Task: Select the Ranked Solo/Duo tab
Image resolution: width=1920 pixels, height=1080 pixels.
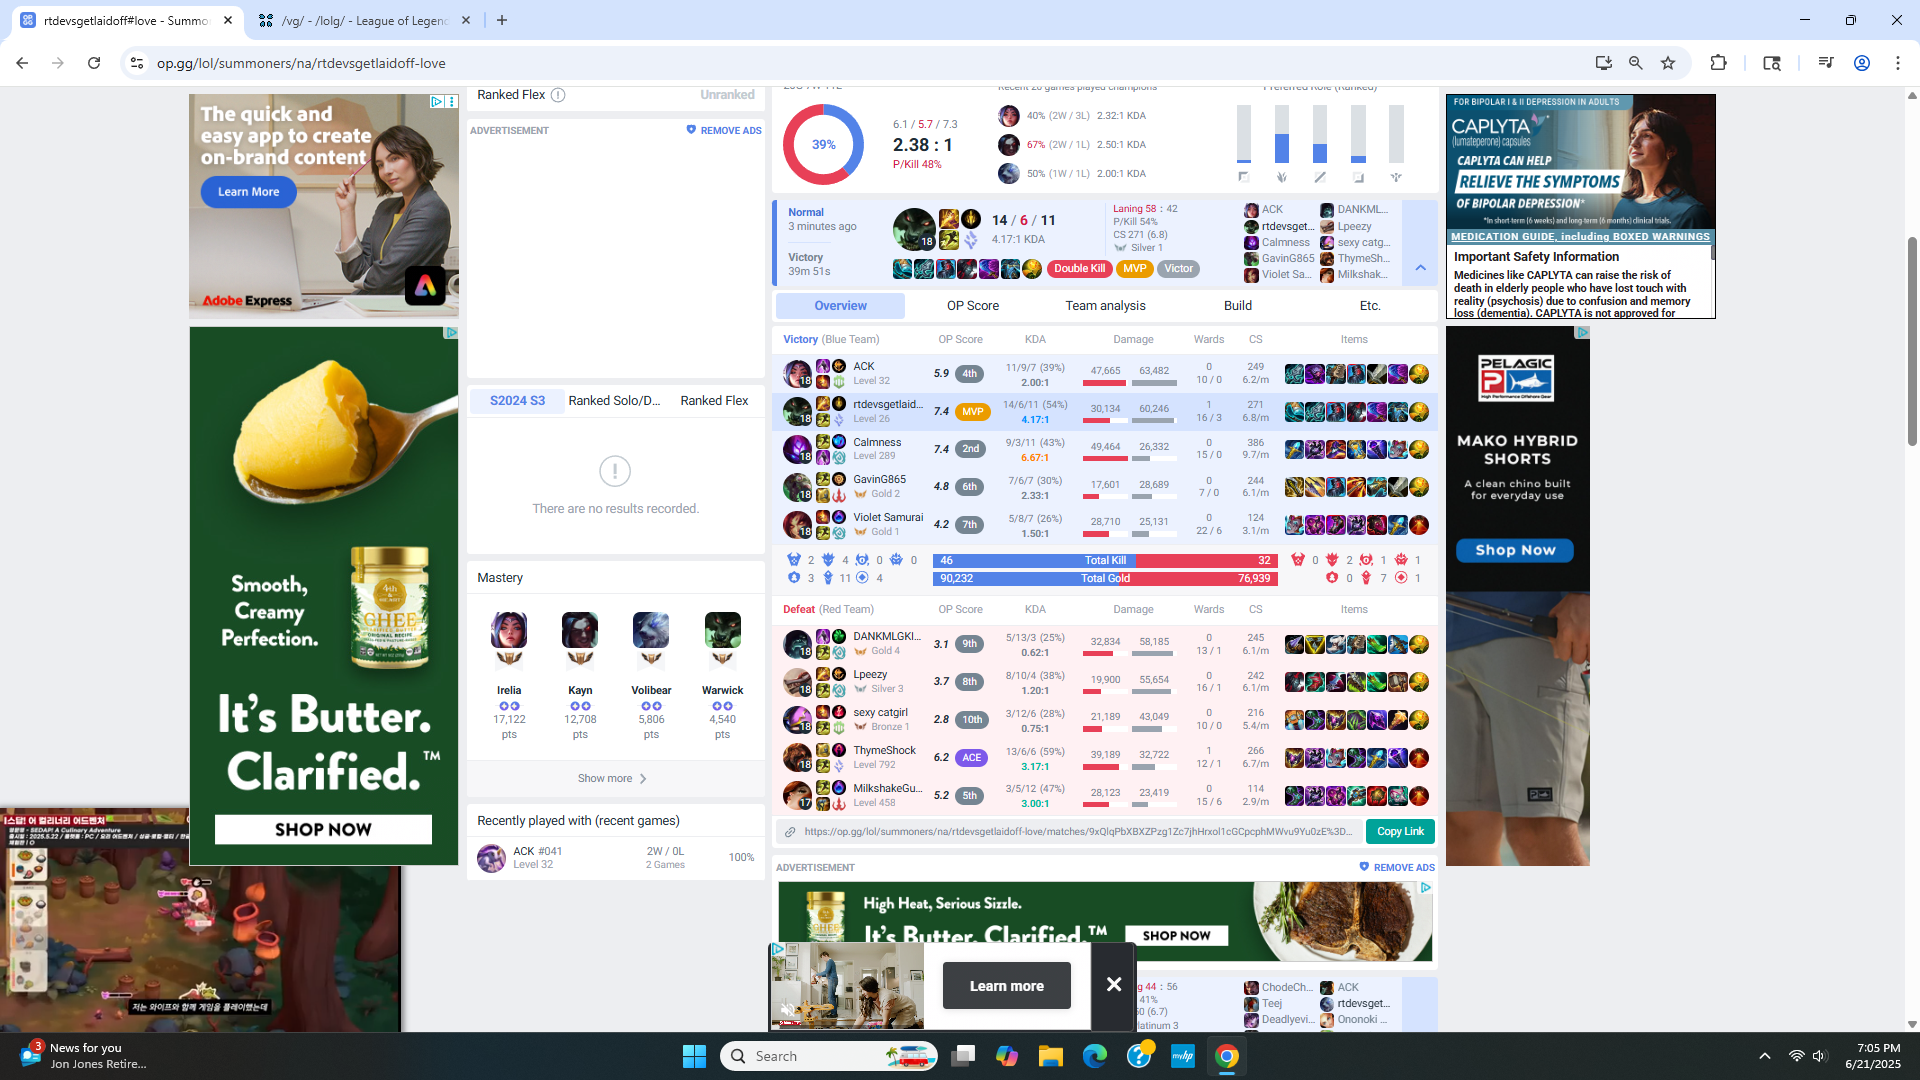Action: [x=614, y=401]
